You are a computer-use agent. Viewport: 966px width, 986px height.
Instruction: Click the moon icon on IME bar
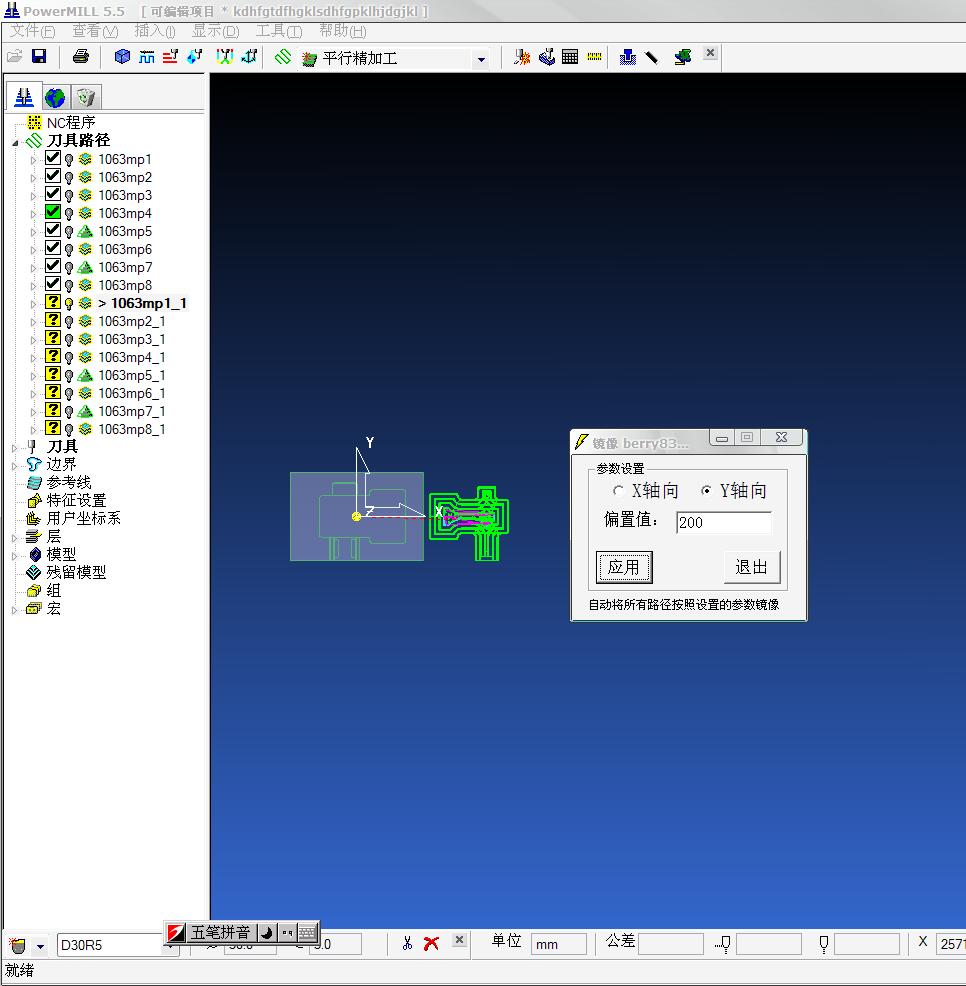click(x=267, y=932)
